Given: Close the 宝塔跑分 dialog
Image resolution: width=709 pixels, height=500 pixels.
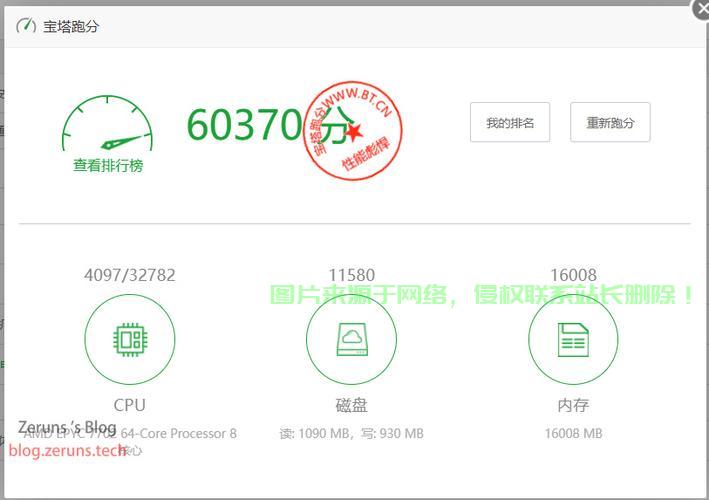Looking at the screenshot, I should [x=700, y=8].
